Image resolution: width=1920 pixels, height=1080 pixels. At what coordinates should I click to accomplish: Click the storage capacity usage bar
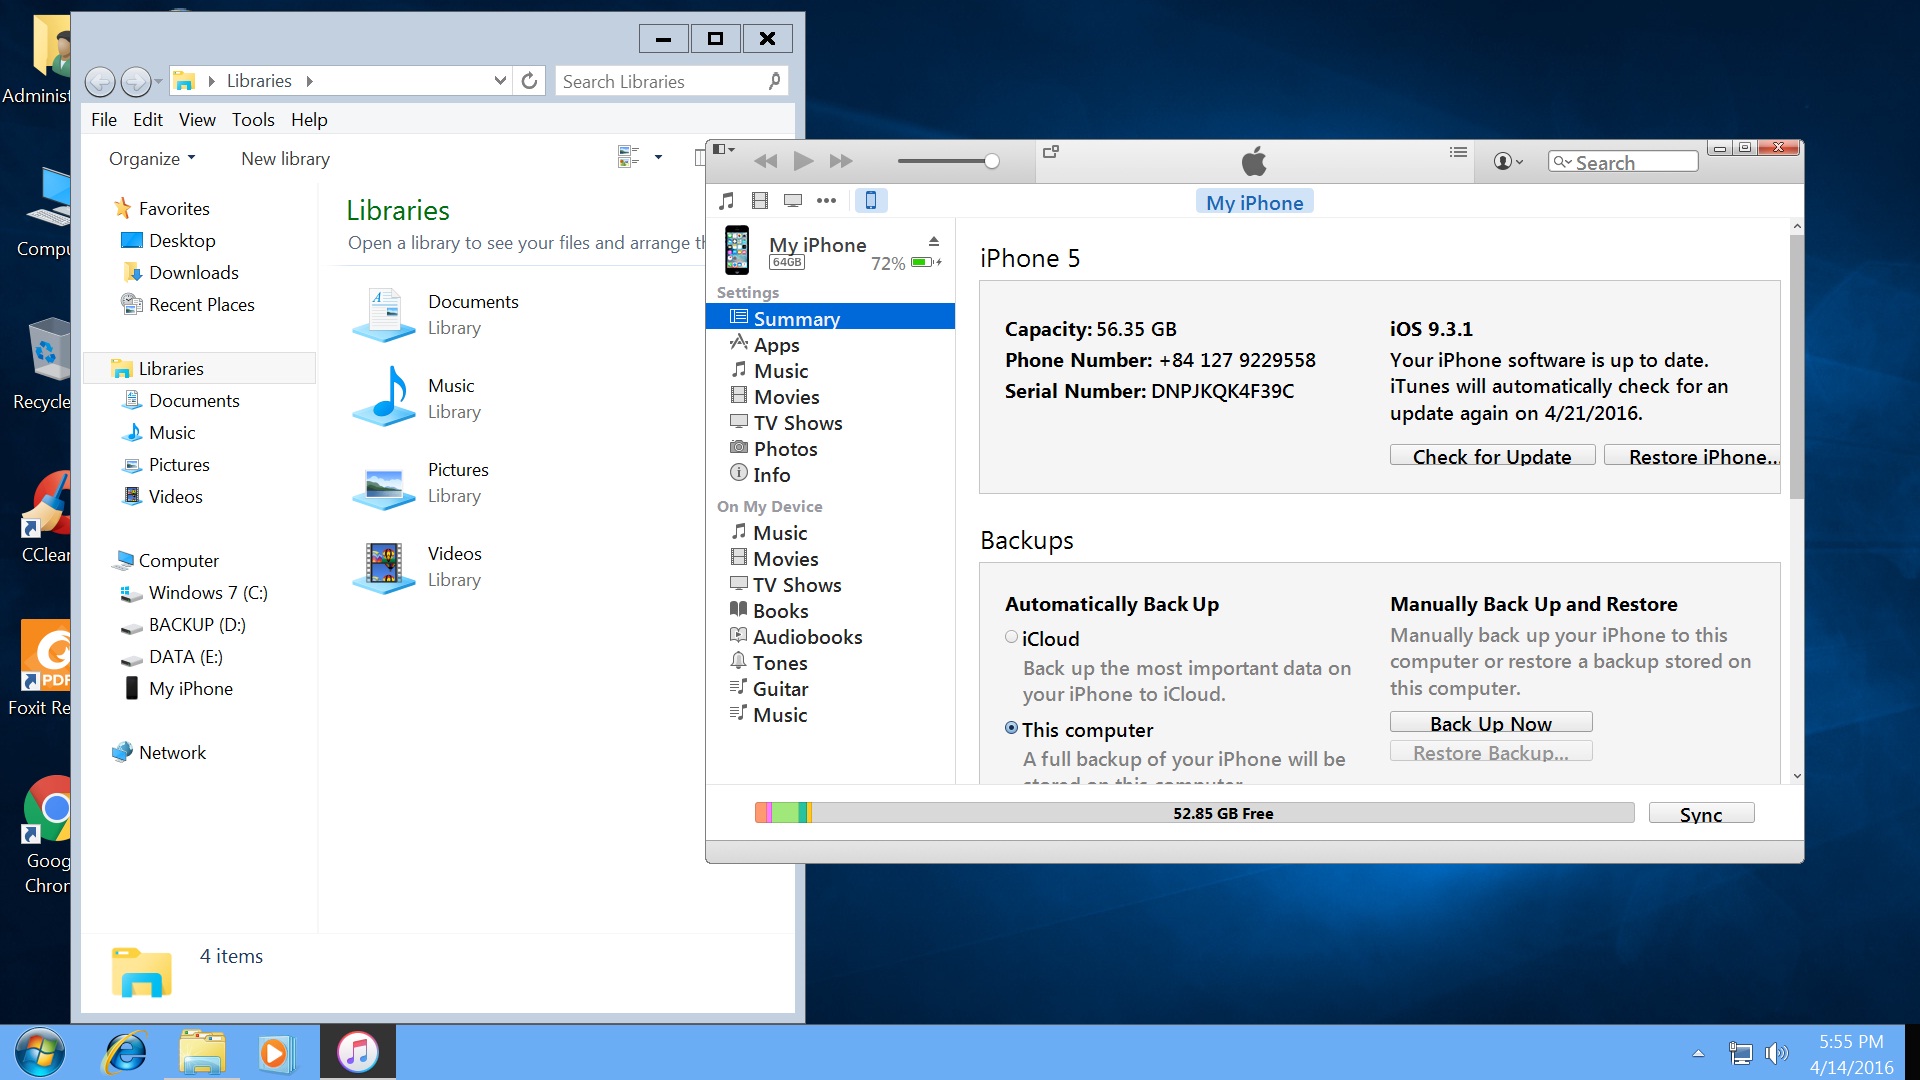point(1194,813)
